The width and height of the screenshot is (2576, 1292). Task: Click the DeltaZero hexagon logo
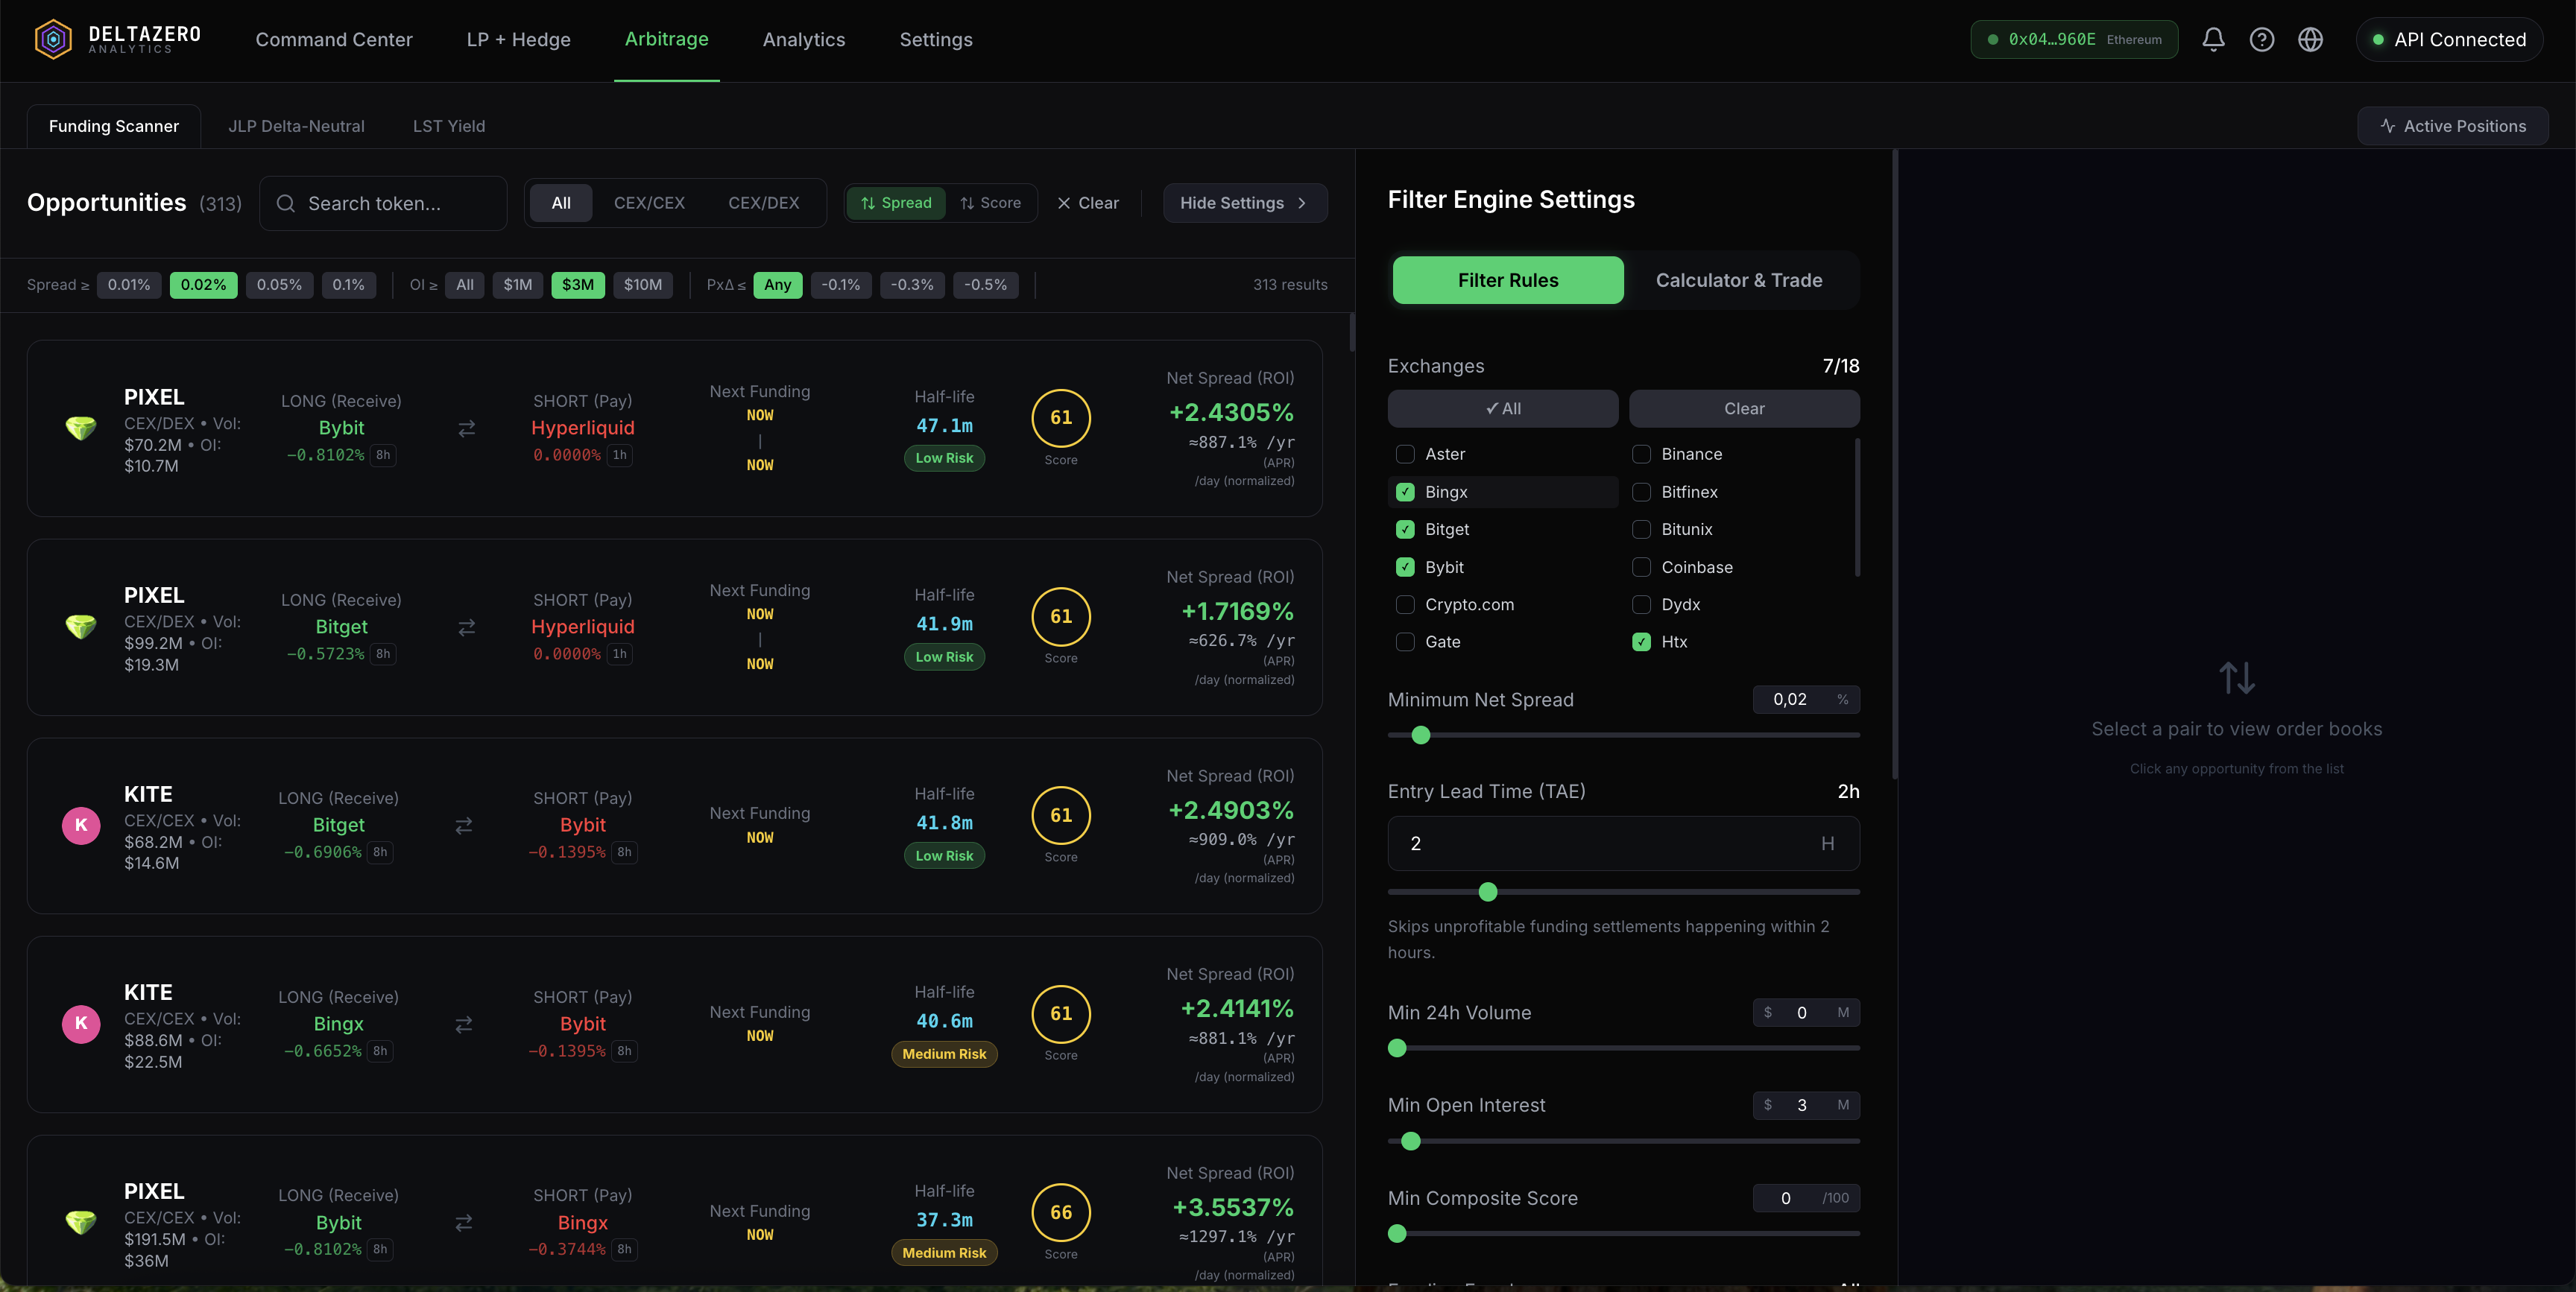(x=53, y=39)
